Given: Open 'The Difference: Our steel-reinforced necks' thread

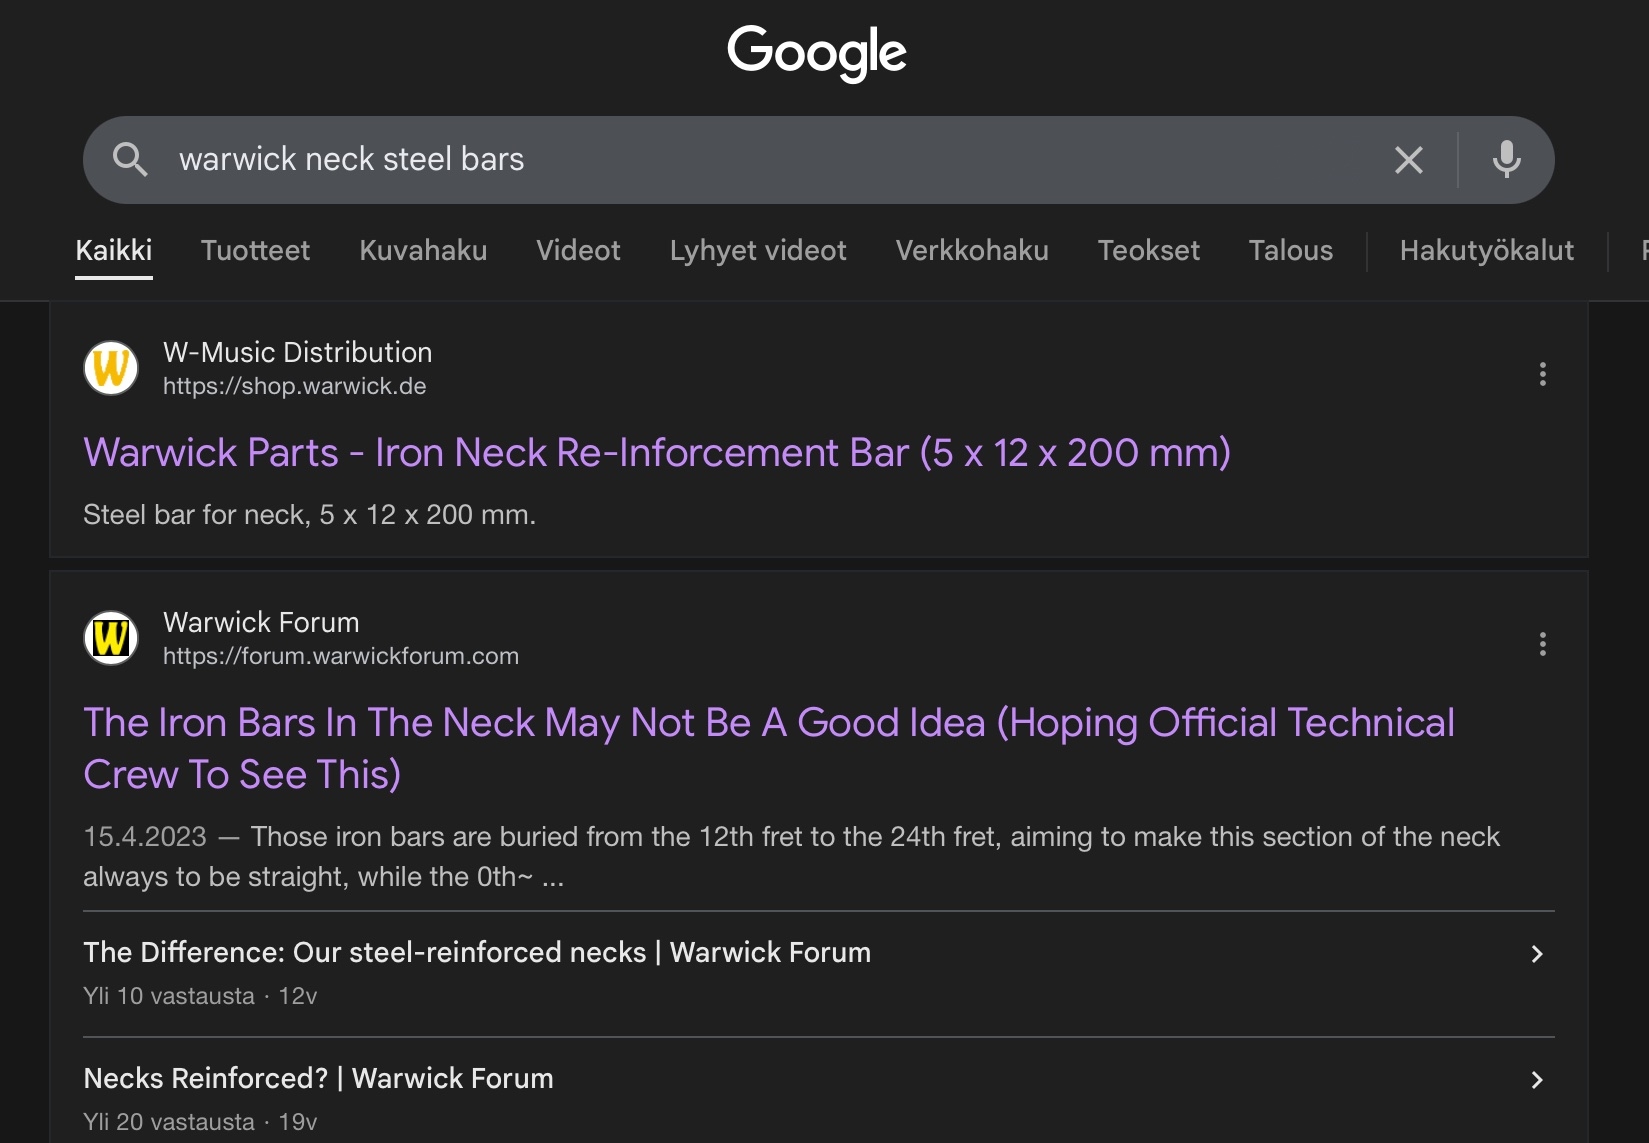Looking at the screenshot, I should click(x=477, y=952).
